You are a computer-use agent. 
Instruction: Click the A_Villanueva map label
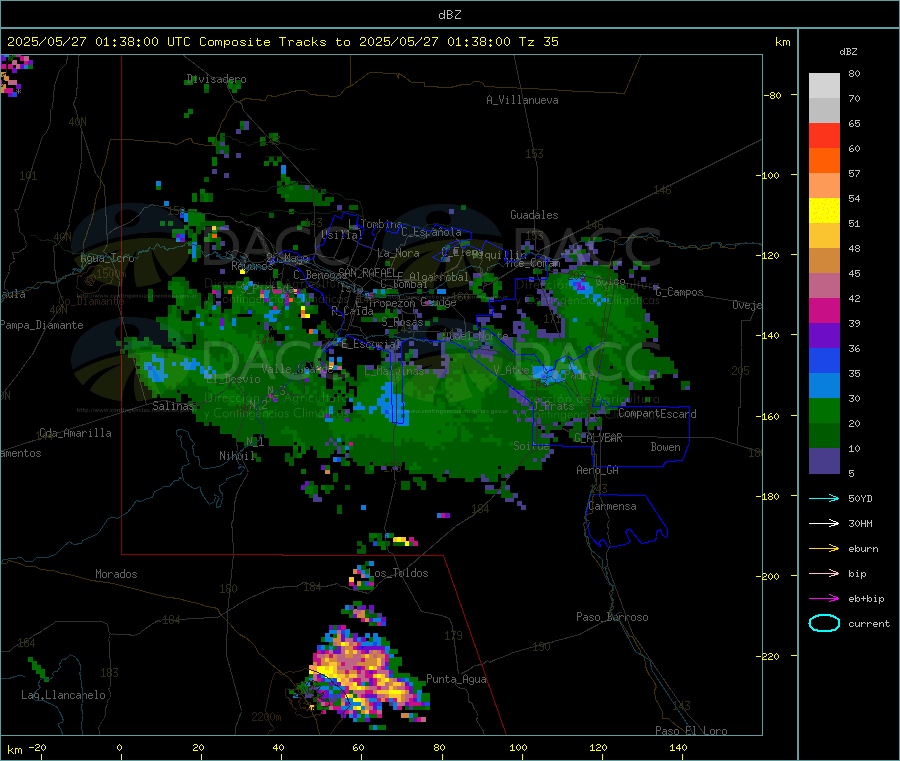(x=522, y=100)
